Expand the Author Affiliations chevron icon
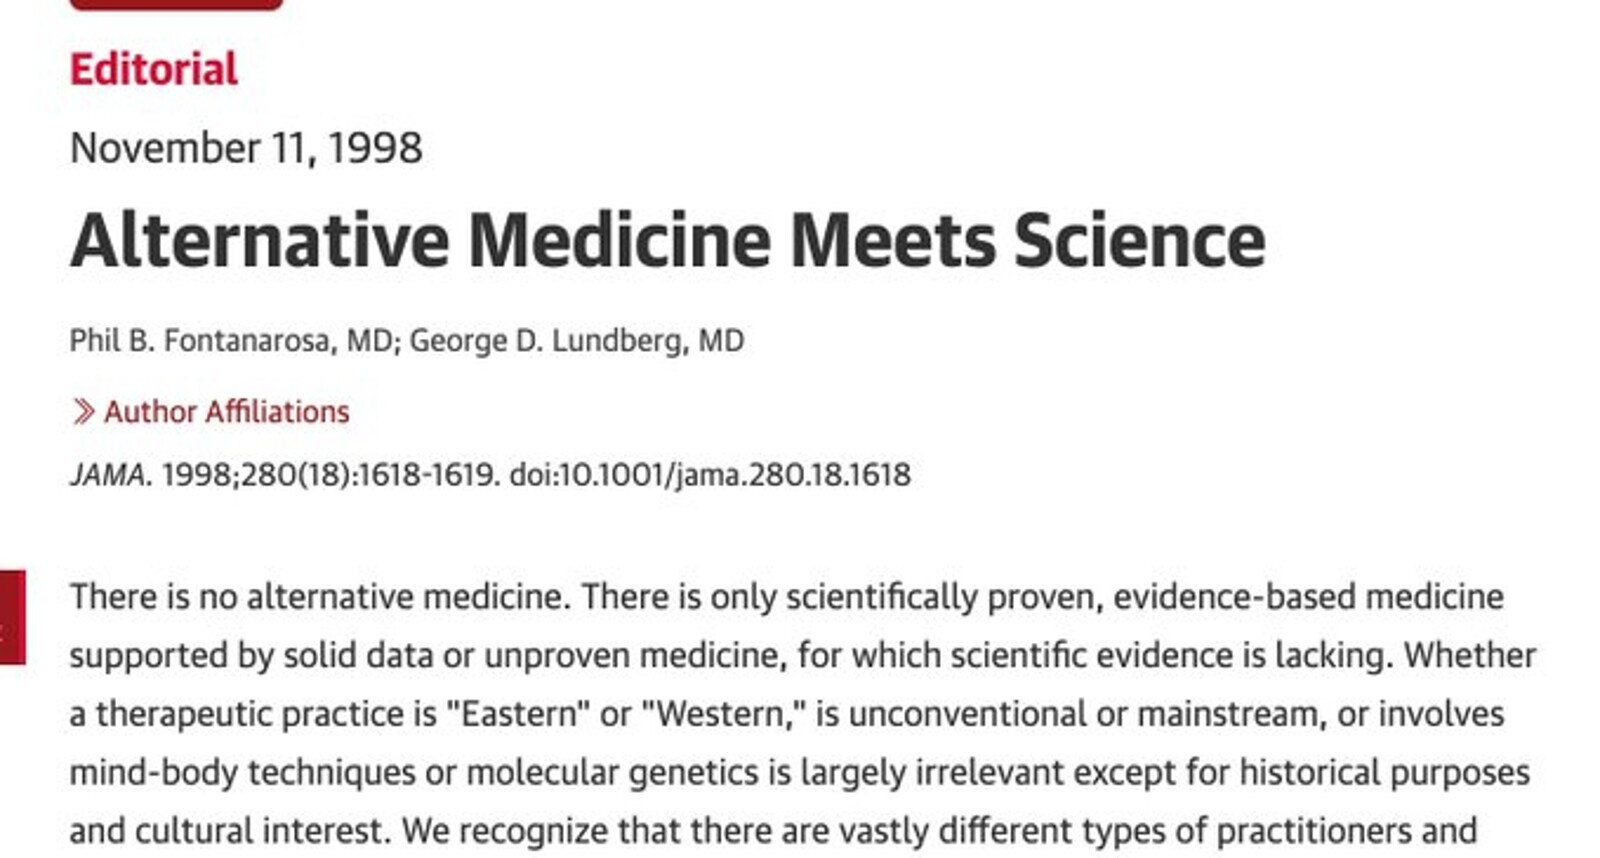Viewport: 1600px width, 858px height. click(x=83, y=412)
